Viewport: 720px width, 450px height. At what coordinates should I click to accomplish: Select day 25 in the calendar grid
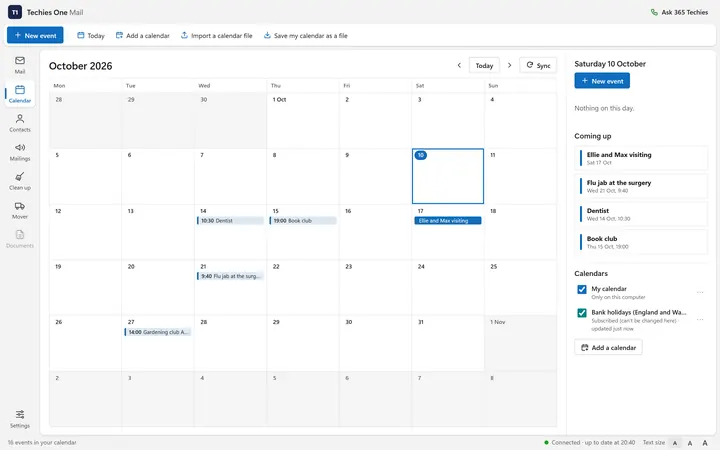(520, 287)
